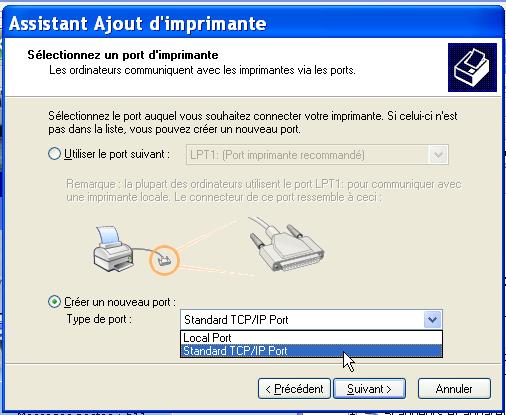
Task: Click the orange circled connector highlight
Action: point(164,260)
